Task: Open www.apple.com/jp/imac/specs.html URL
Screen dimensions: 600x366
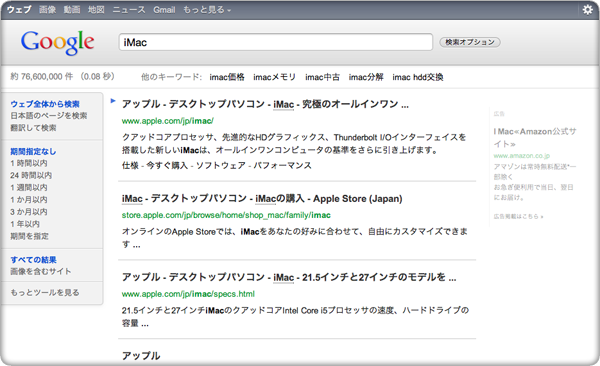Action: 188,294
